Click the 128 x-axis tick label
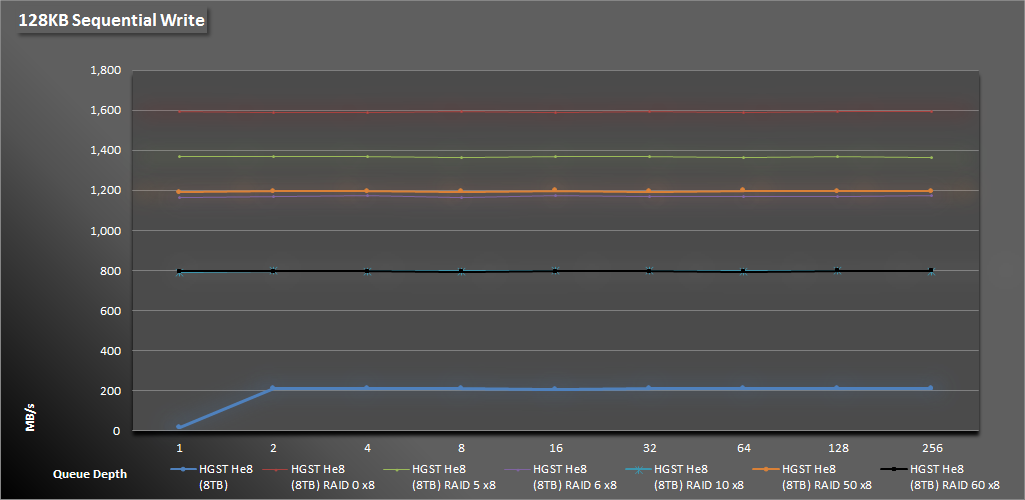Viewport: 1025px width, 500px height. click(x=837, y=448)
